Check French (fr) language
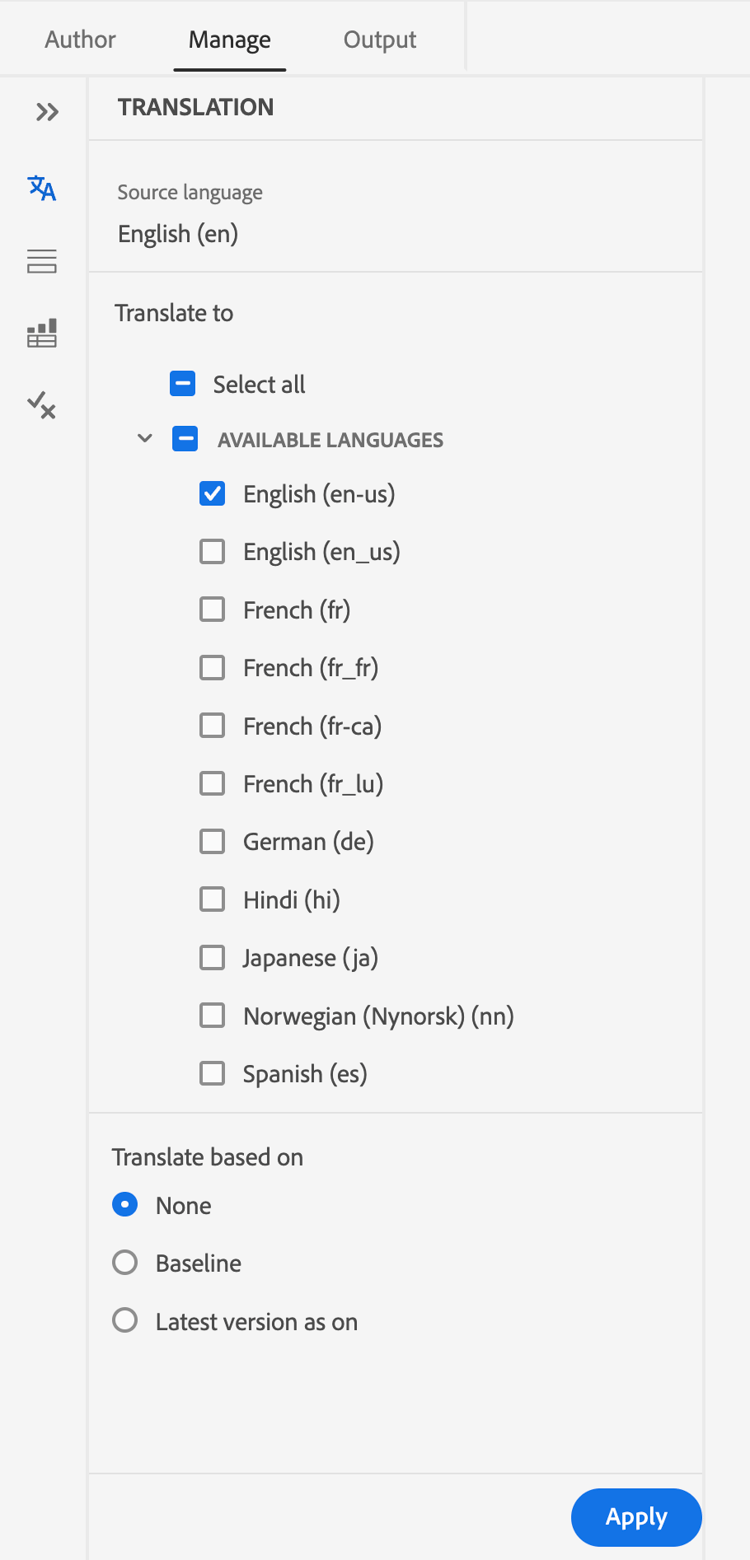 (211, 609)
